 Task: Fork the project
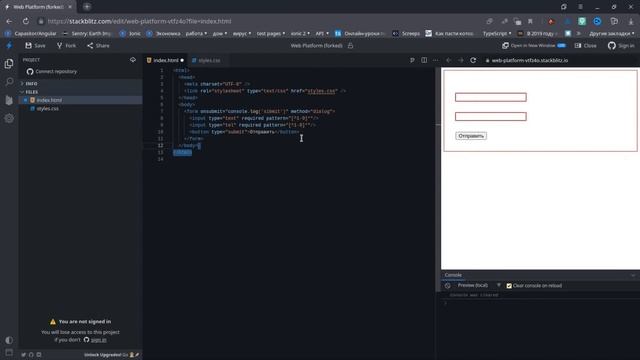click(x=66, y=46)
